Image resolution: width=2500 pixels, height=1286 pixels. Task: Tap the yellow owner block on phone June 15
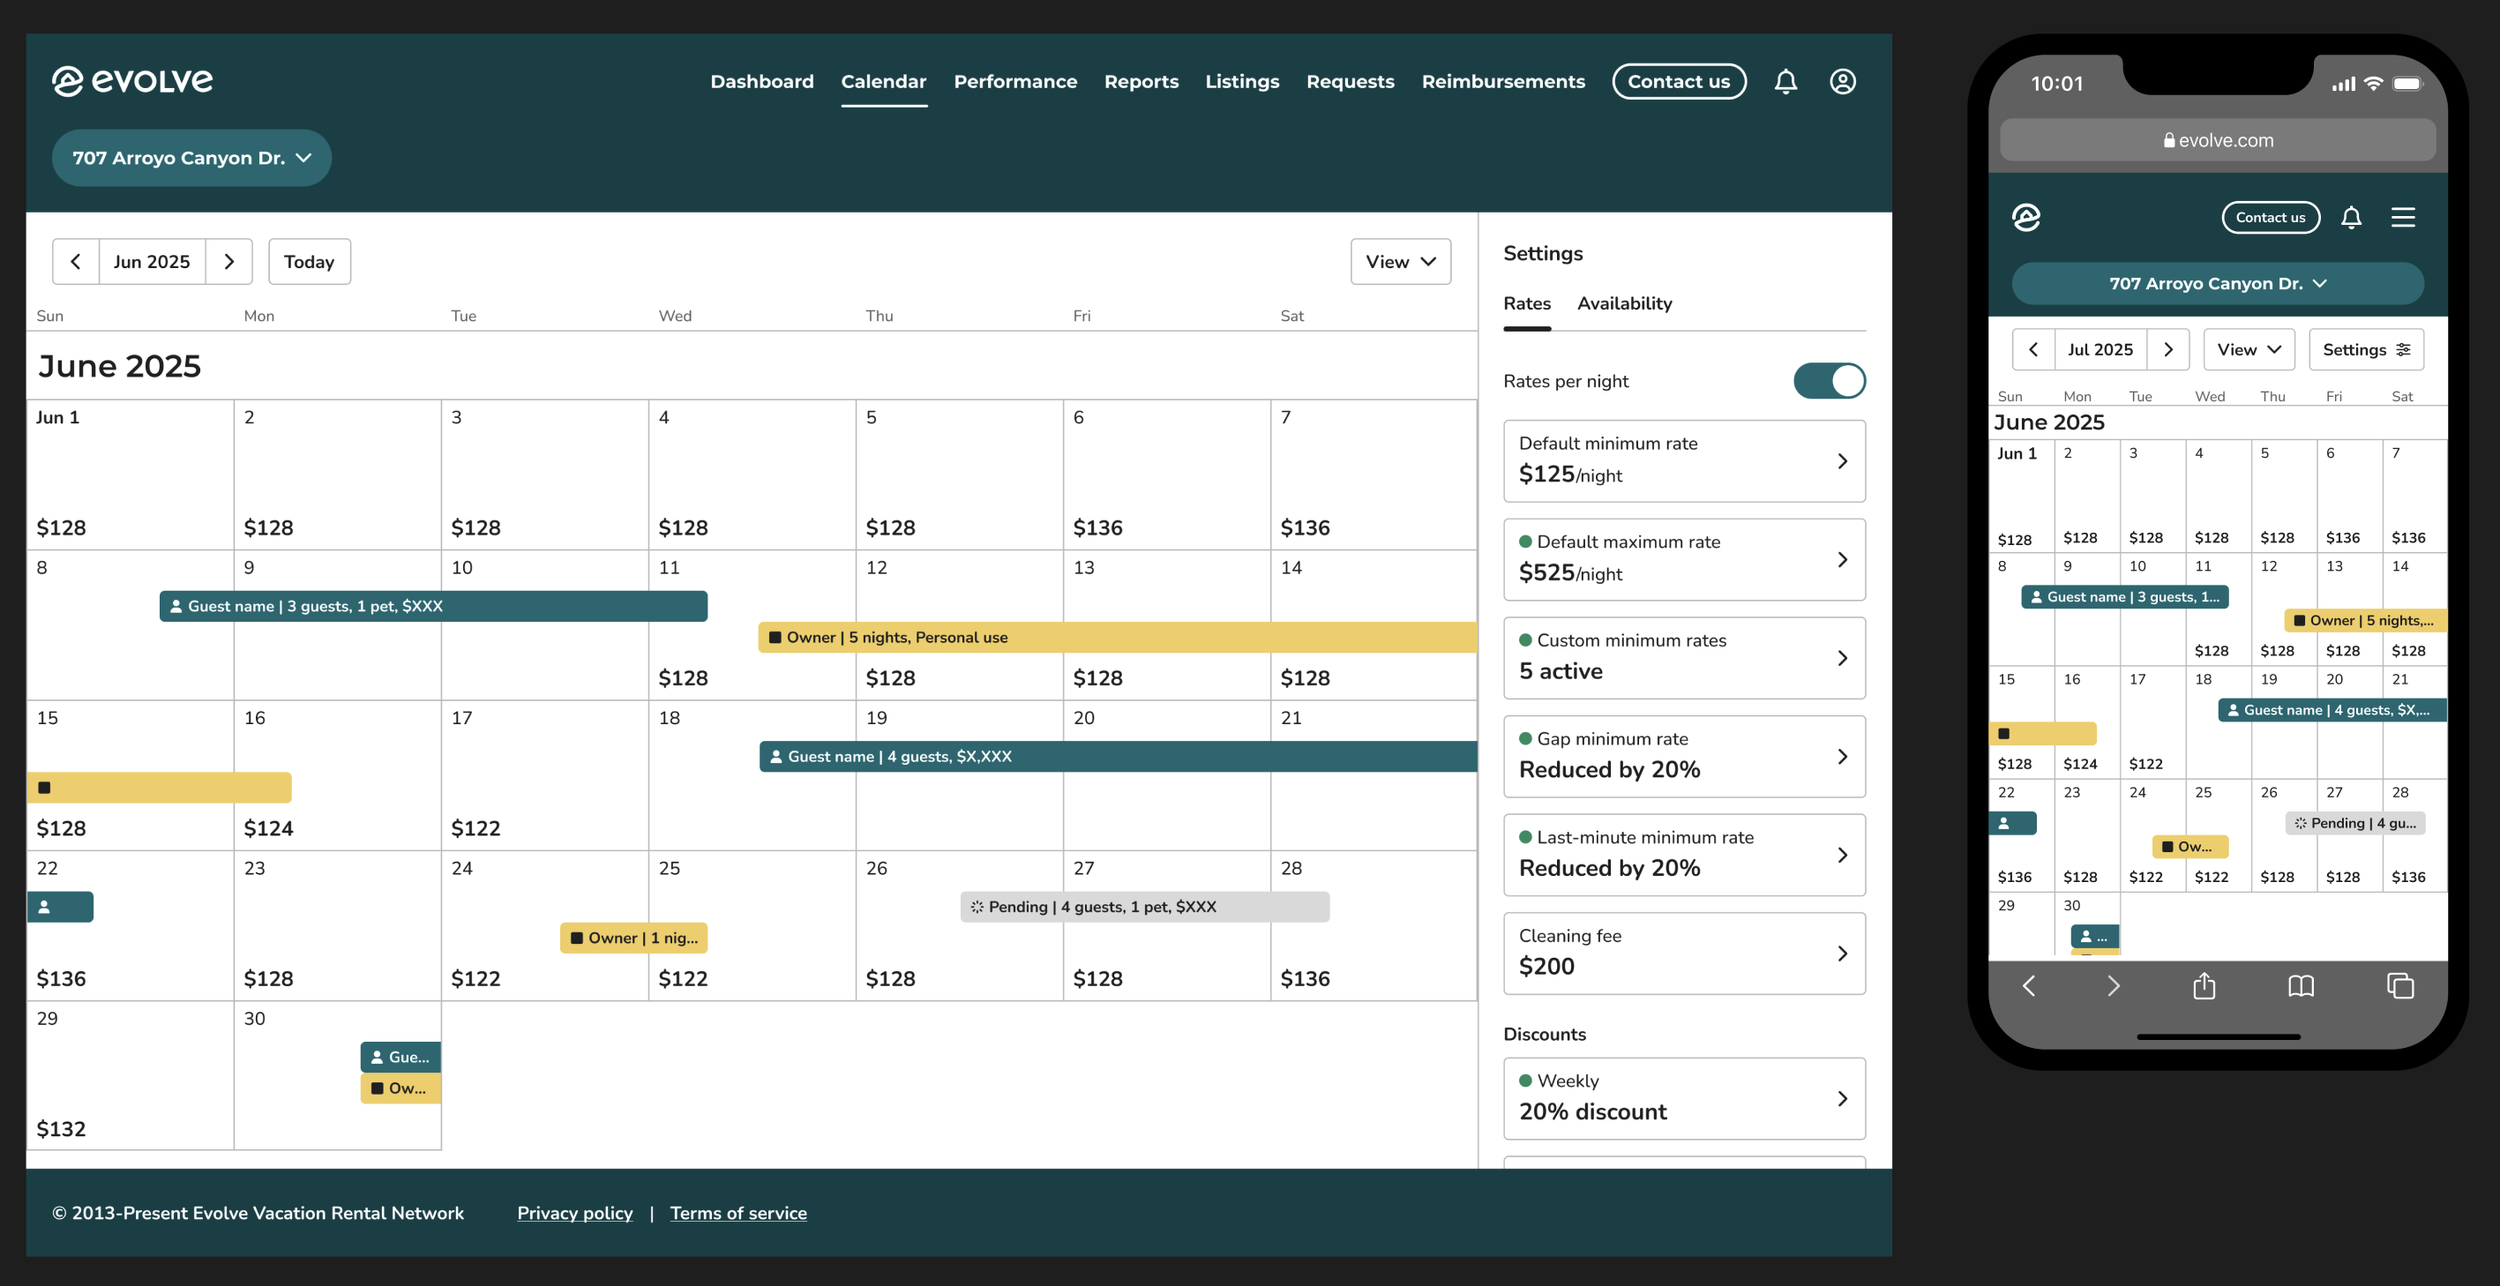click(2043, 734)
